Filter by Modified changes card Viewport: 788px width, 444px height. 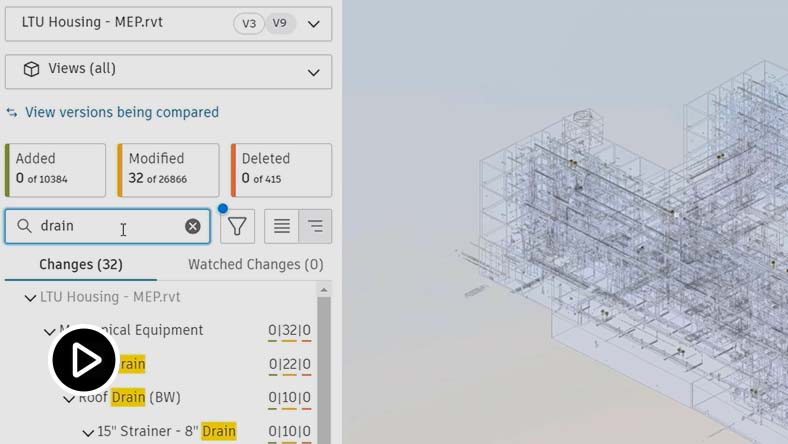point(168,170)
